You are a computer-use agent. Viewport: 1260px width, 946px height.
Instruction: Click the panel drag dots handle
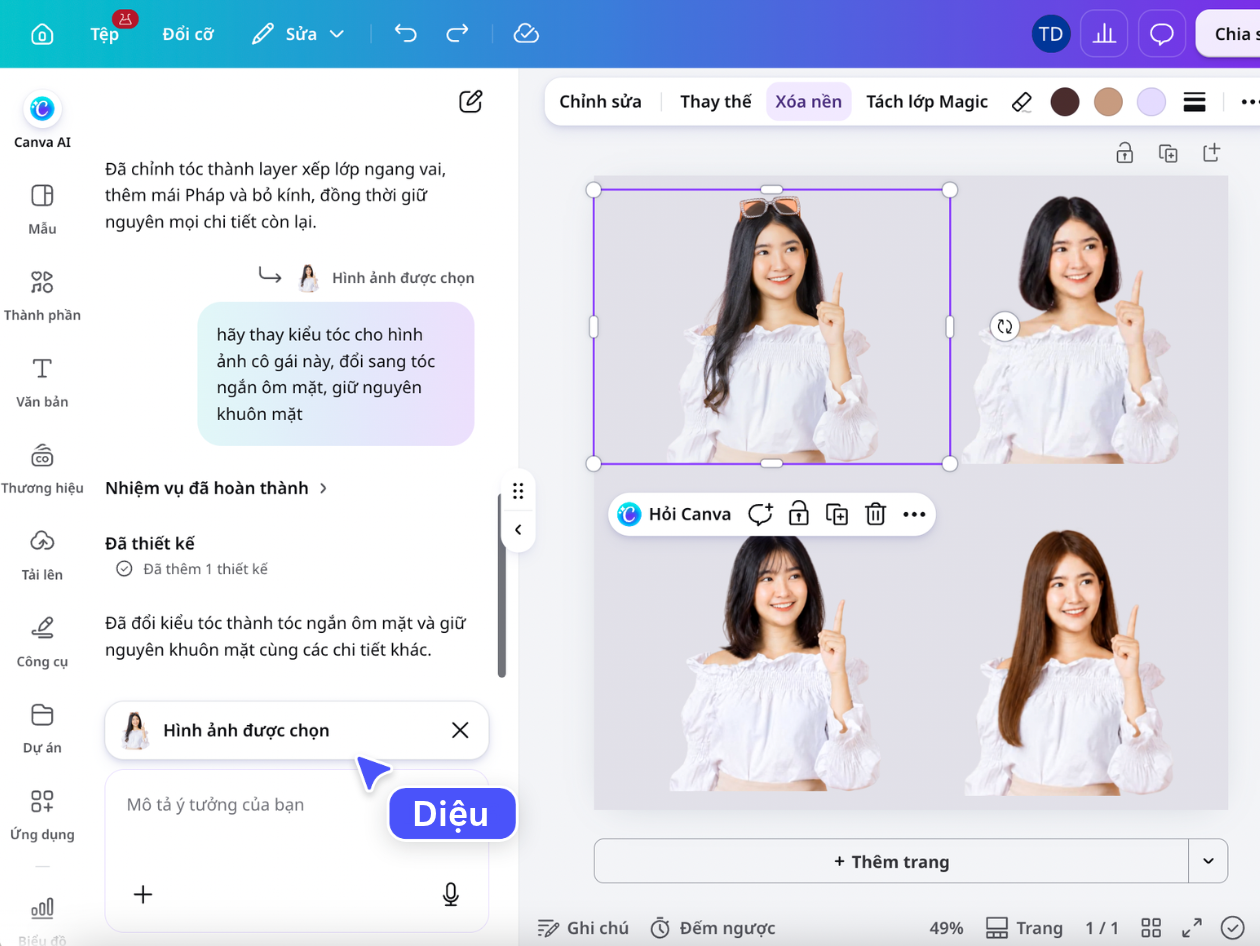pyautogui.click(x=518, y=491)
